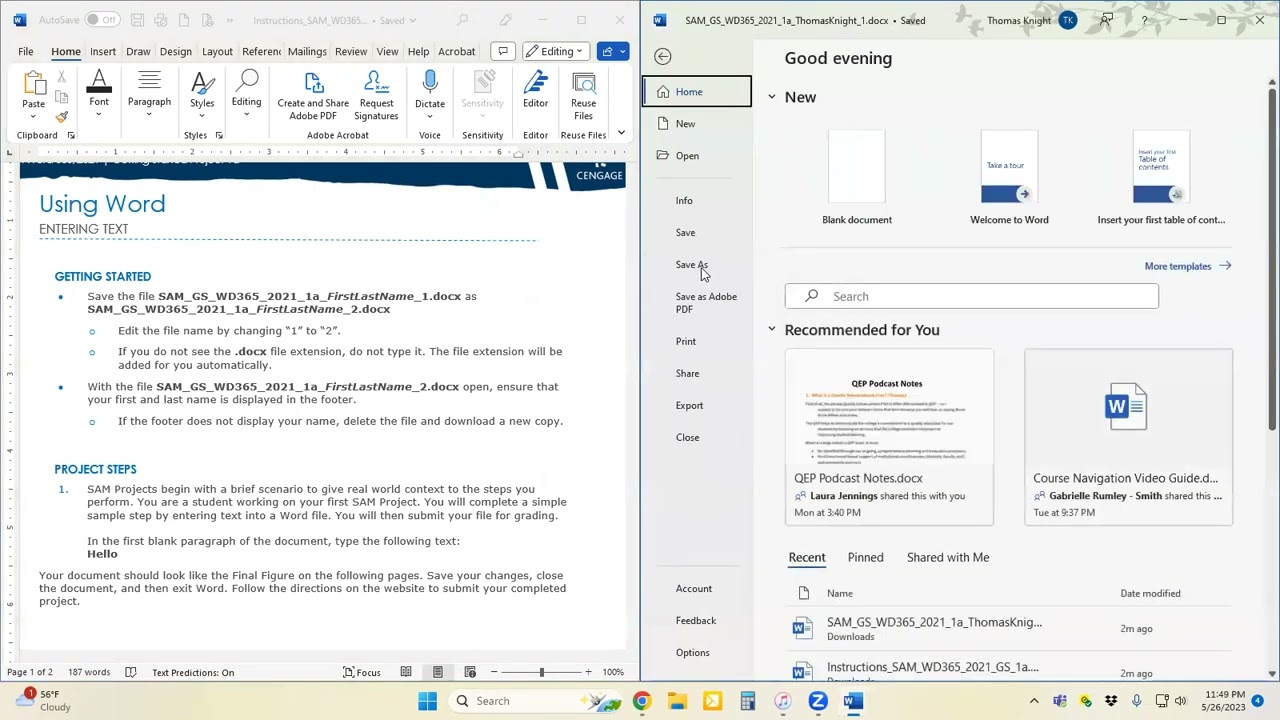
Task: Switch to the Layout ribbon tab
Action: pos(217,51)
